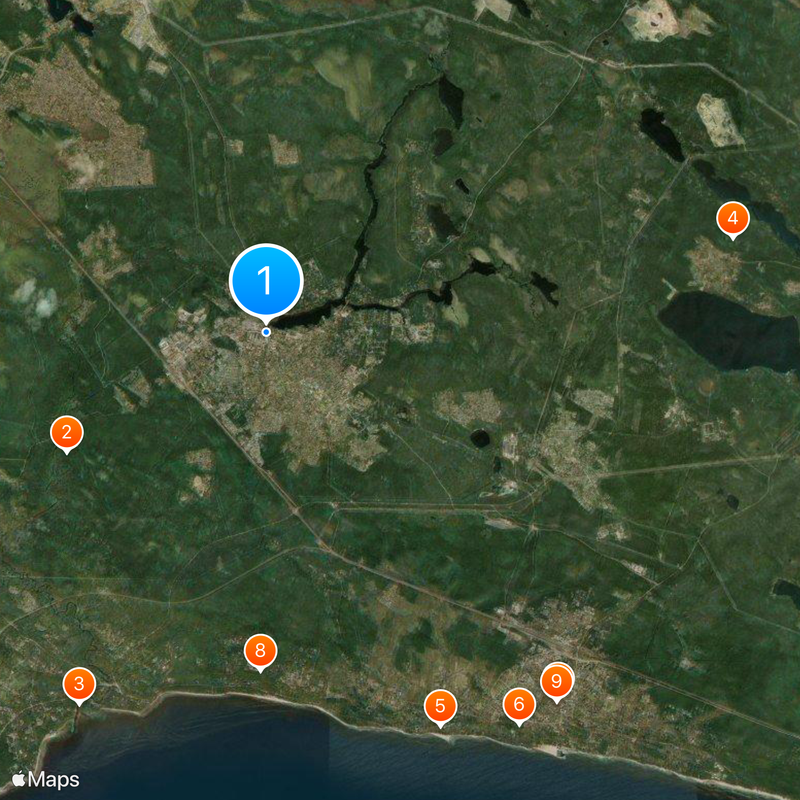Click the small blue location dot below pin 1

pyautogui.click(x=266, y=332)
